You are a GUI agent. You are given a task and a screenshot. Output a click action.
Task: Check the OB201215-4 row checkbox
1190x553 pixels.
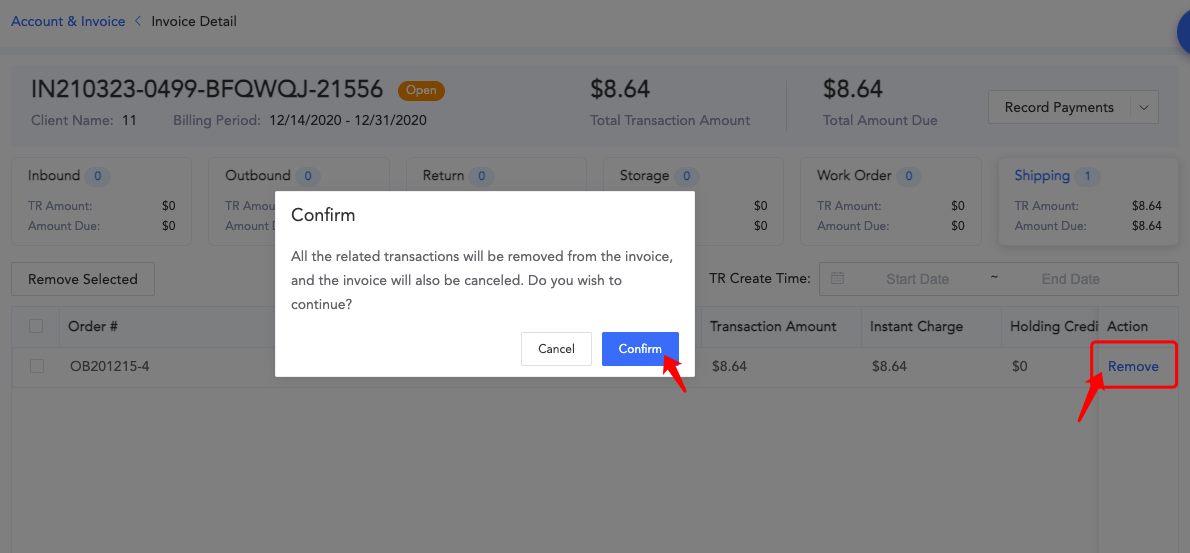(x=36, y=366)
